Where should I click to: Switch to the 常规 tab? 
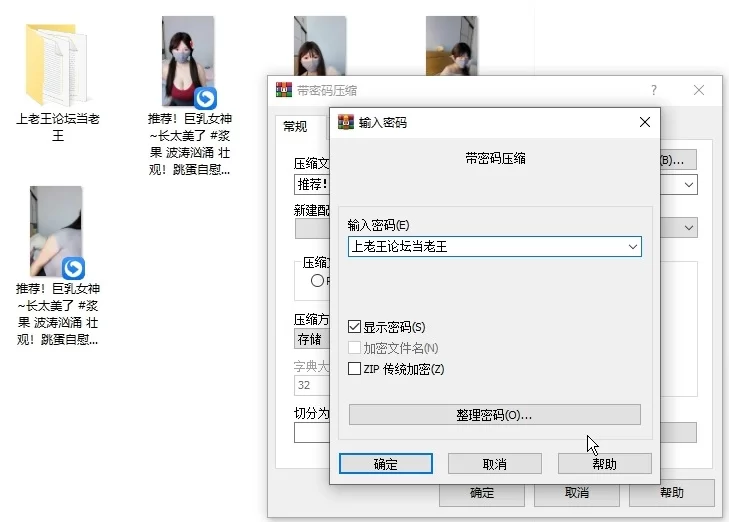coord(295,127)
